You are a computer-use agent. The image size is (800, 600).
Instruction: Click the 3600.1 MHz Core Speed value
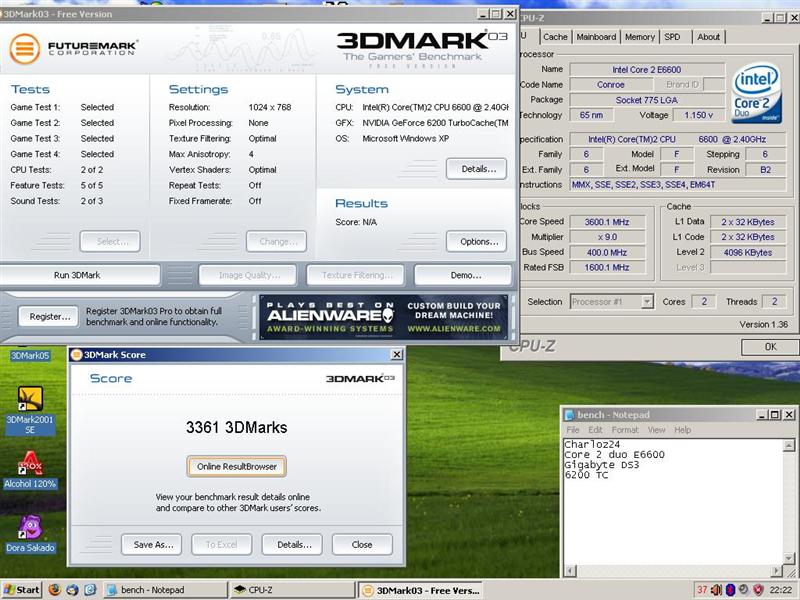[x=607, y=222]
